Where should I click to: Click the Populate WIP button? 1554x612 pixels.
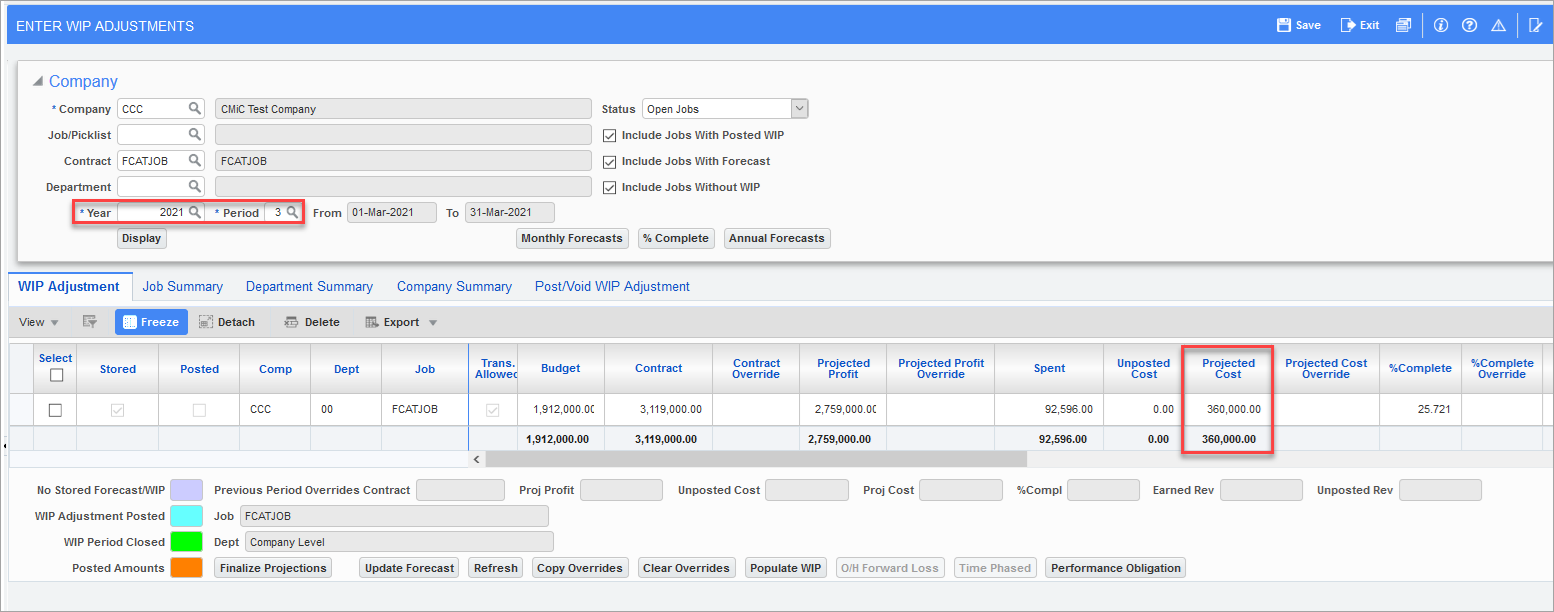click(786, 568)
